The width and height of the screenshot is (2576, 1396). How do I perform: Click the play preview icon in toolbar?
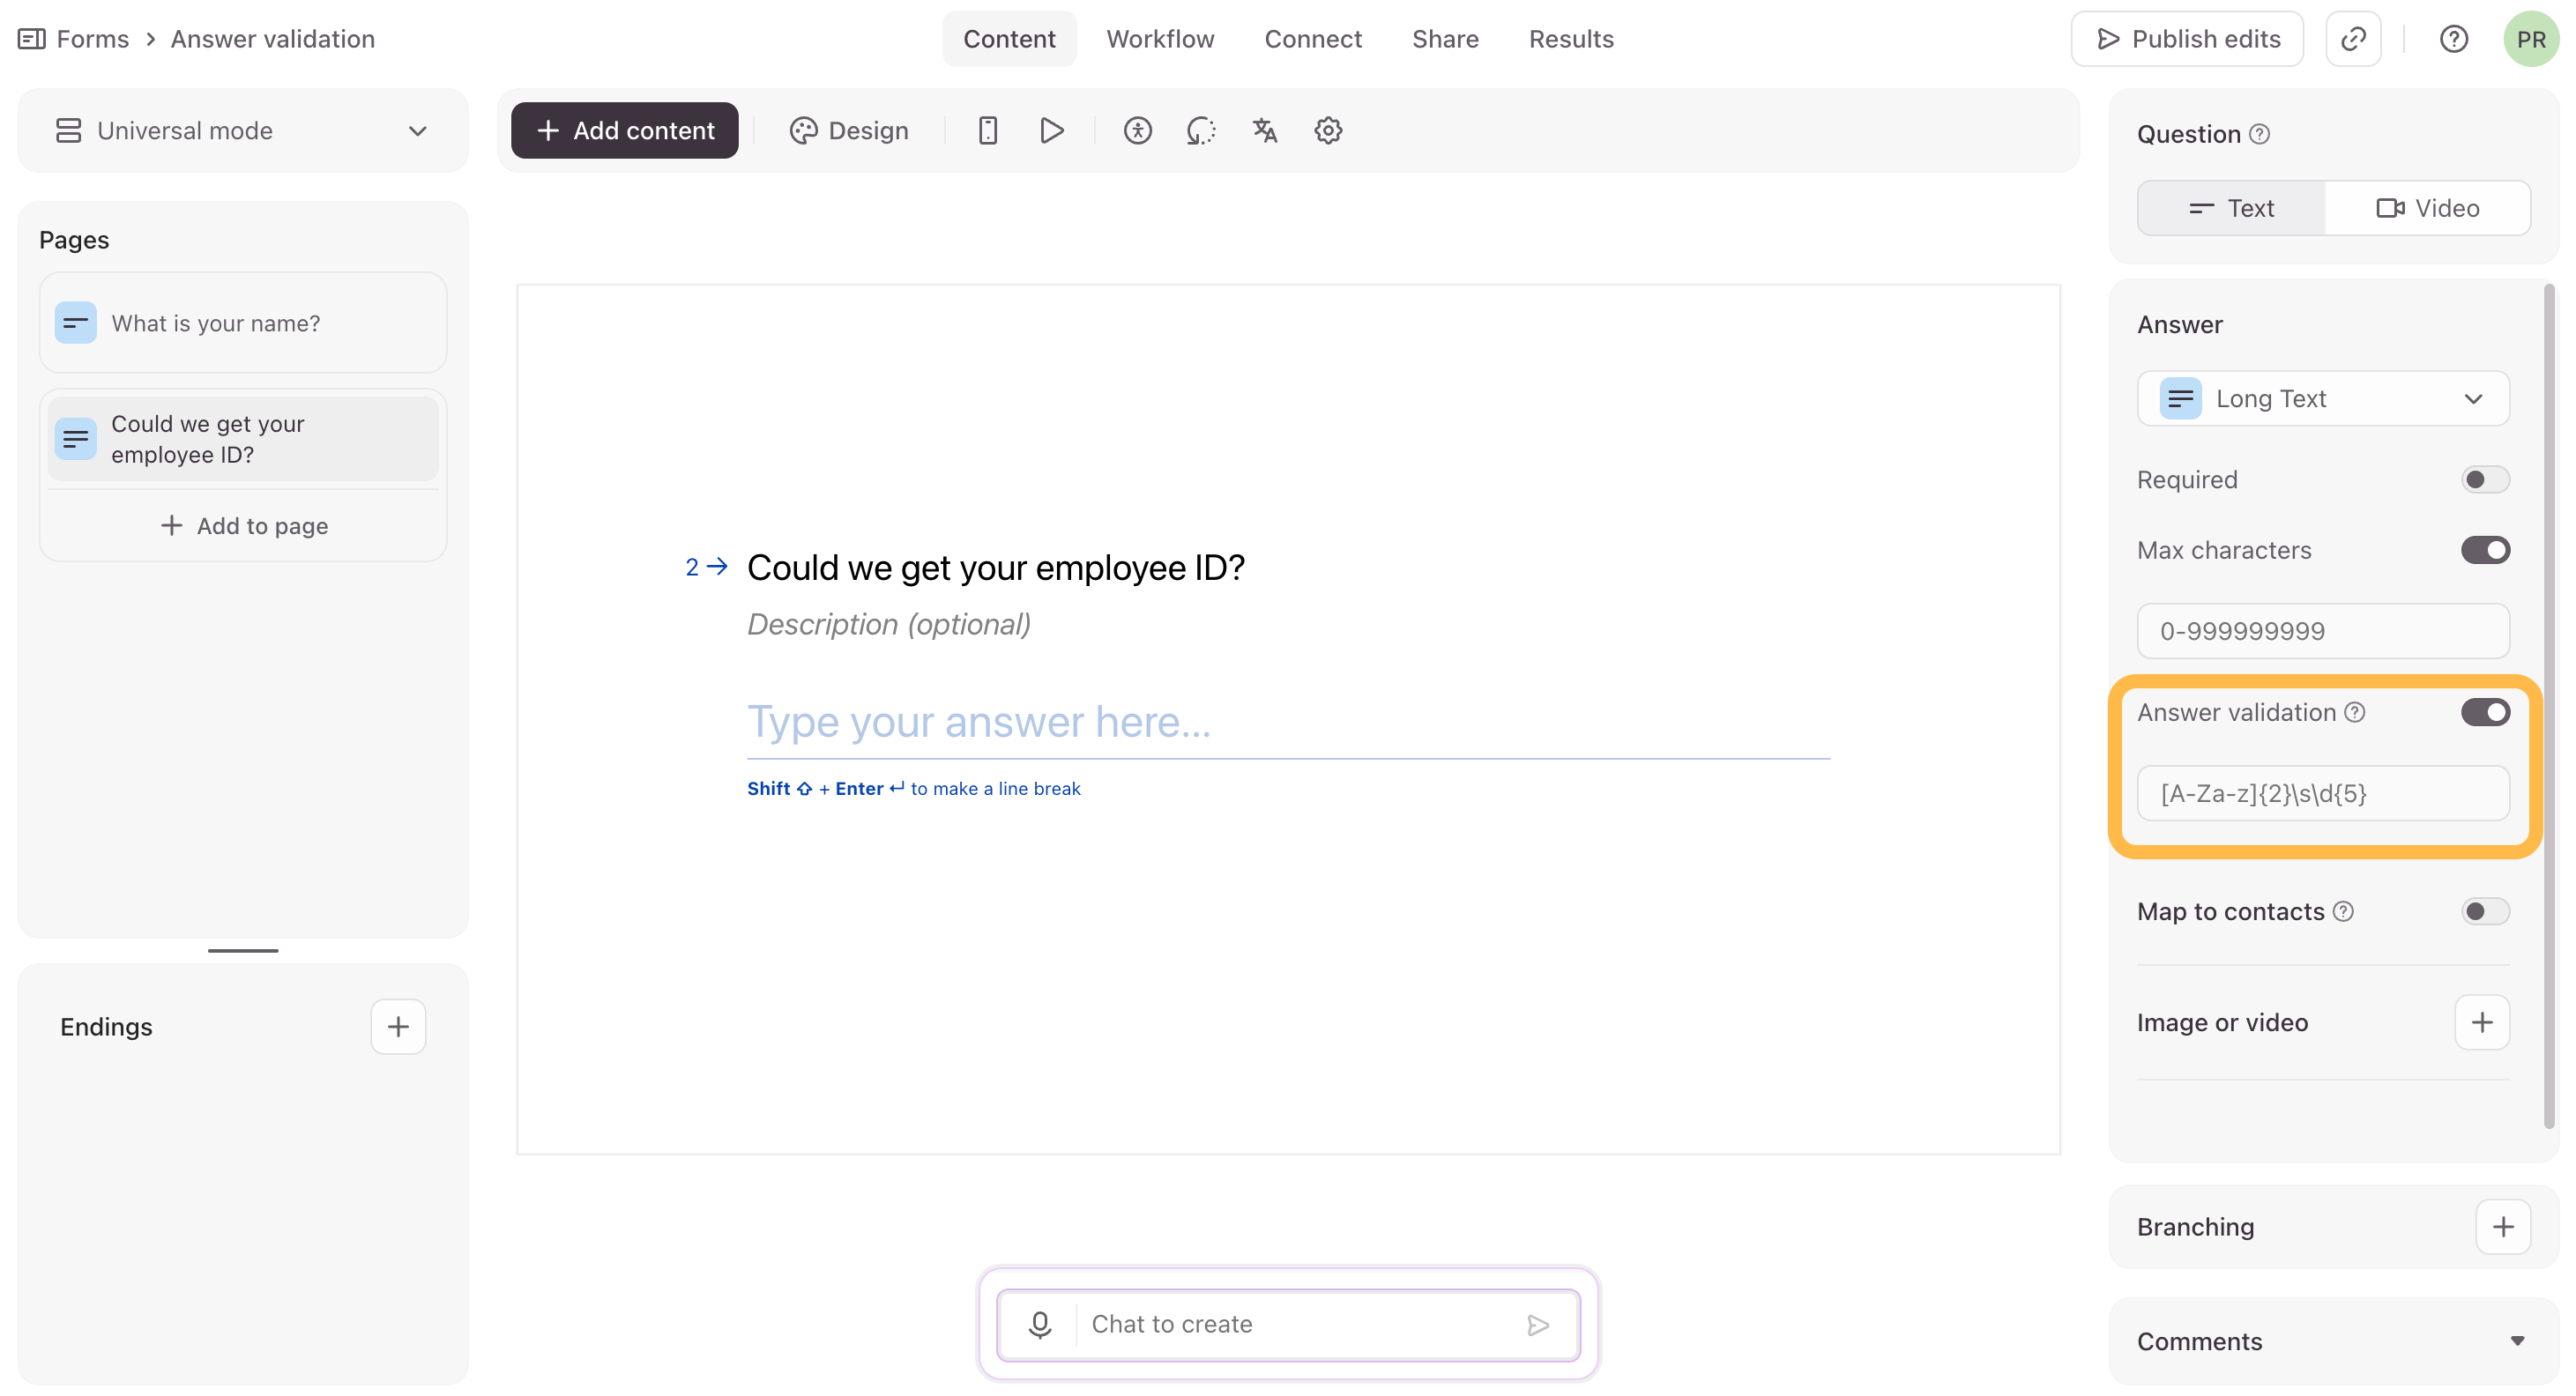pos(1051,130)
